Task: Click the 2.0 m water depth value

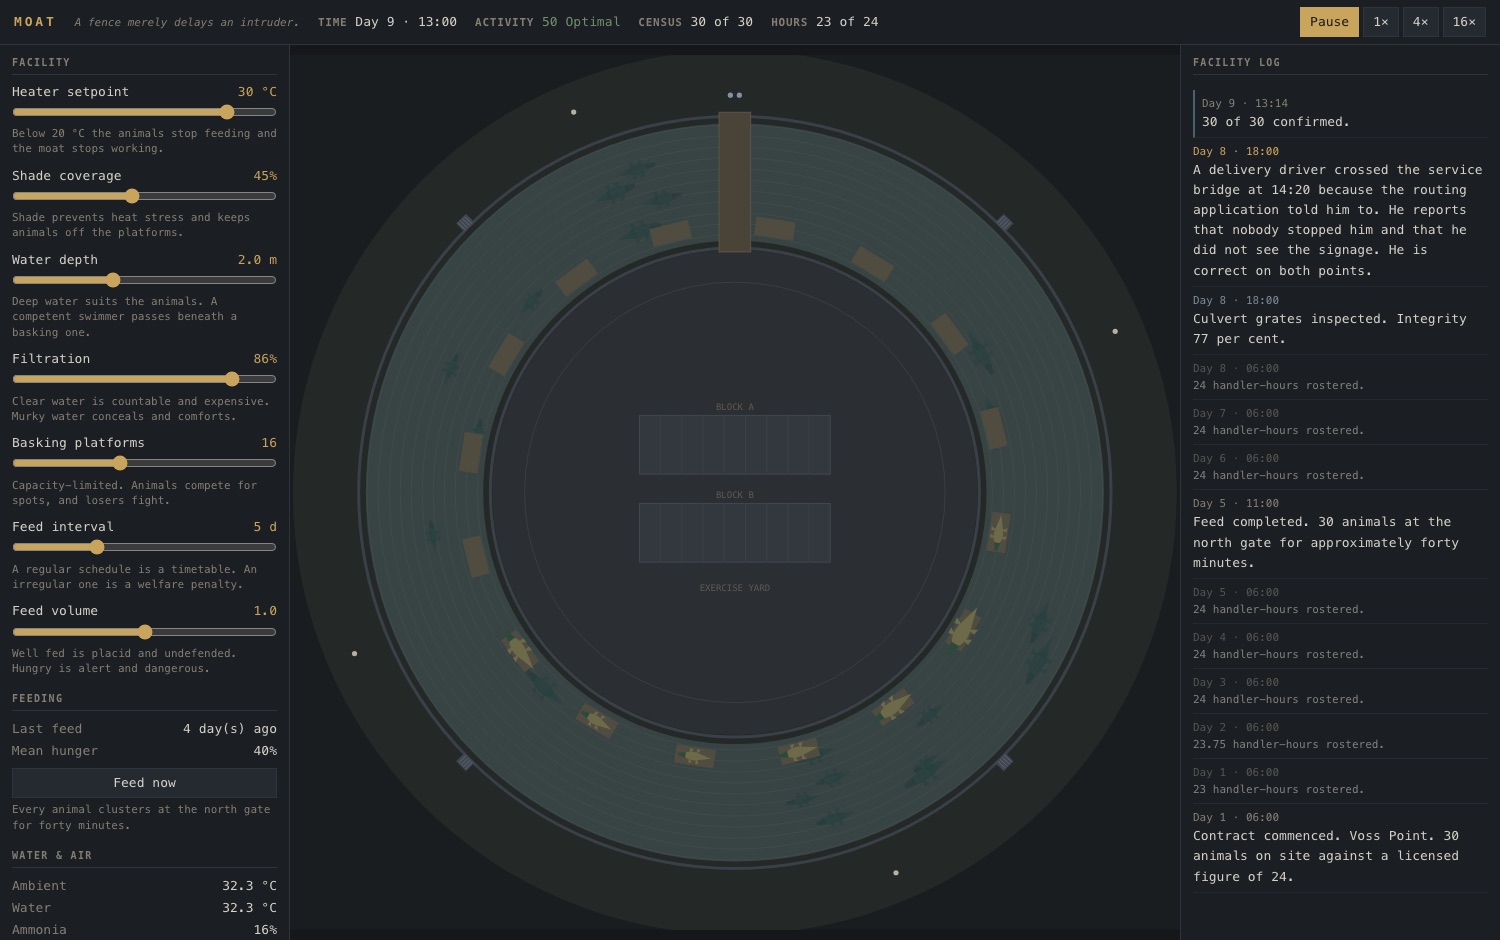Action: [257, 260]
